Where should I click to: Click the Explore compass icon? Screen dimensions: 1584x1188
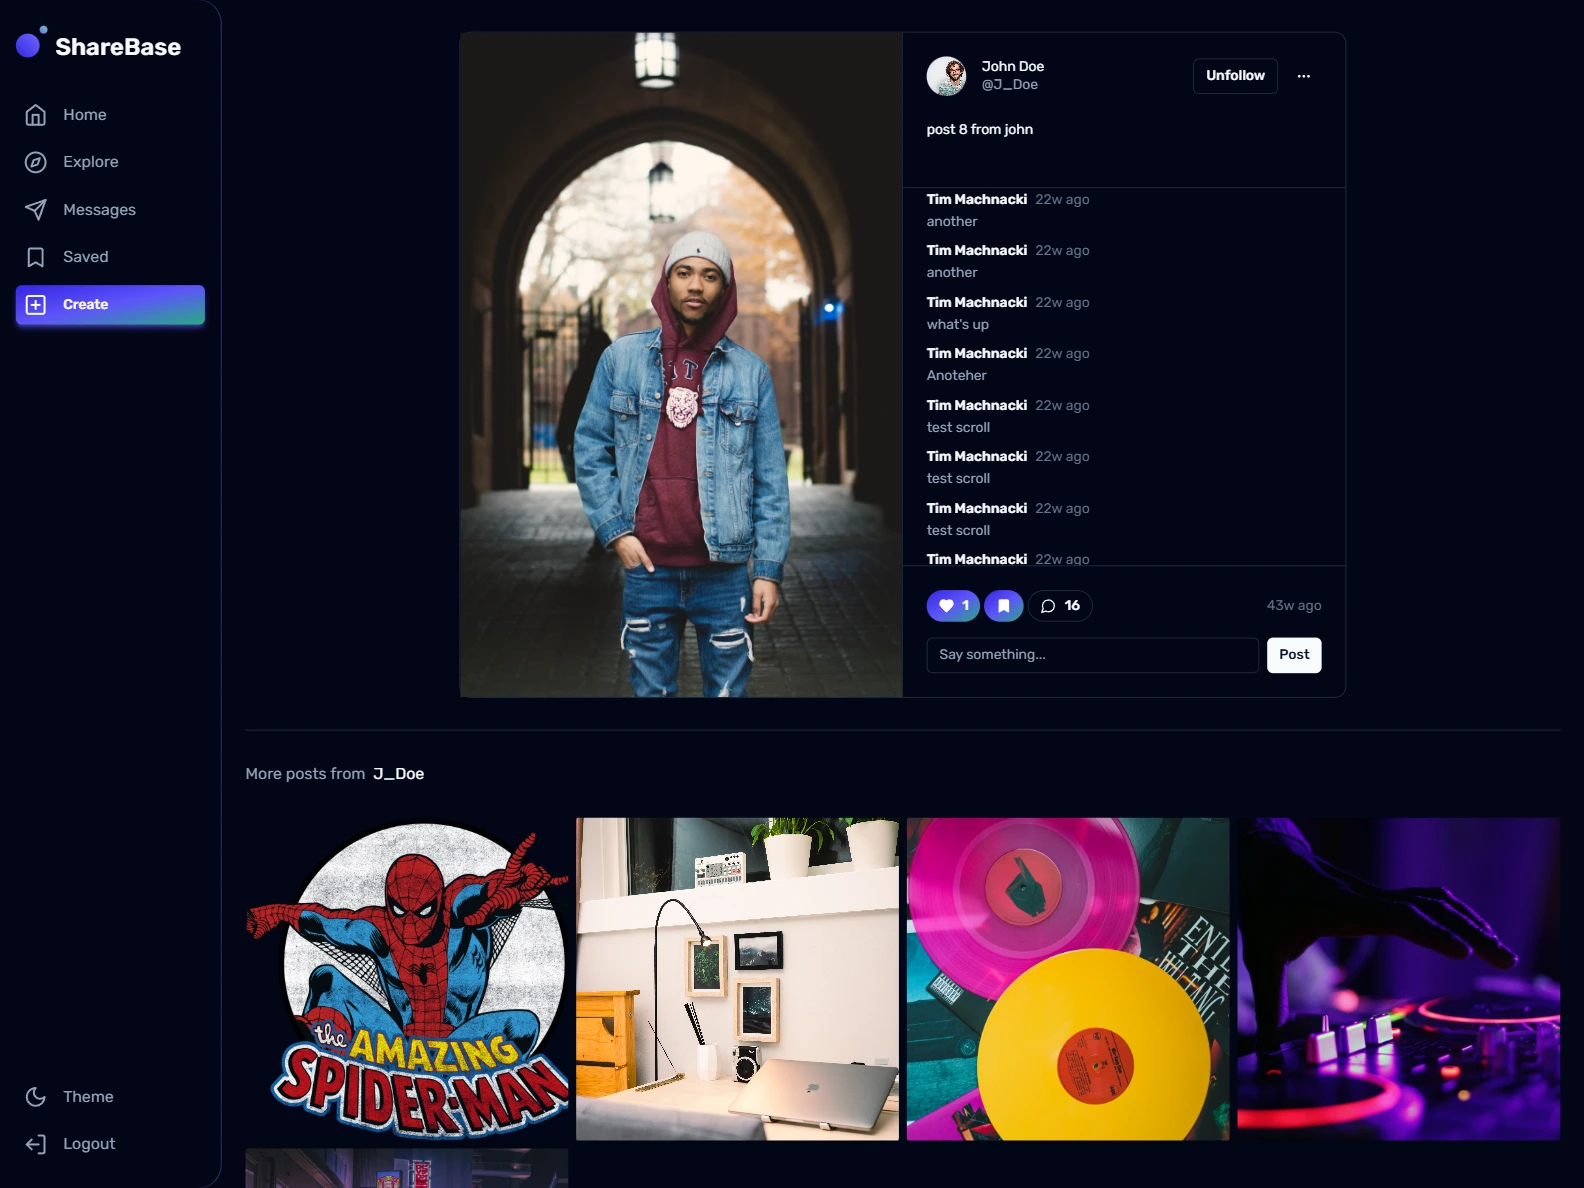tap(36, 162)
